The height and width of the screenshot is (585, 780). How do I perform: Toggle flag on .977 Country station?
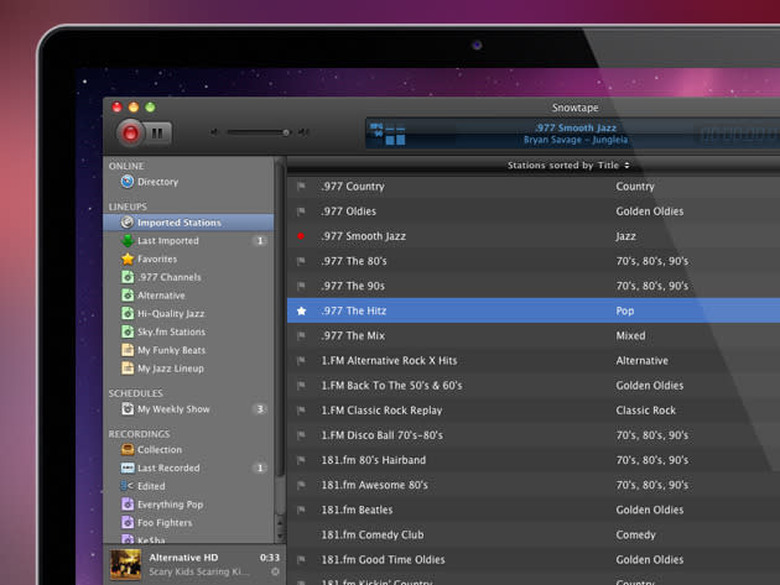[301, 187]
